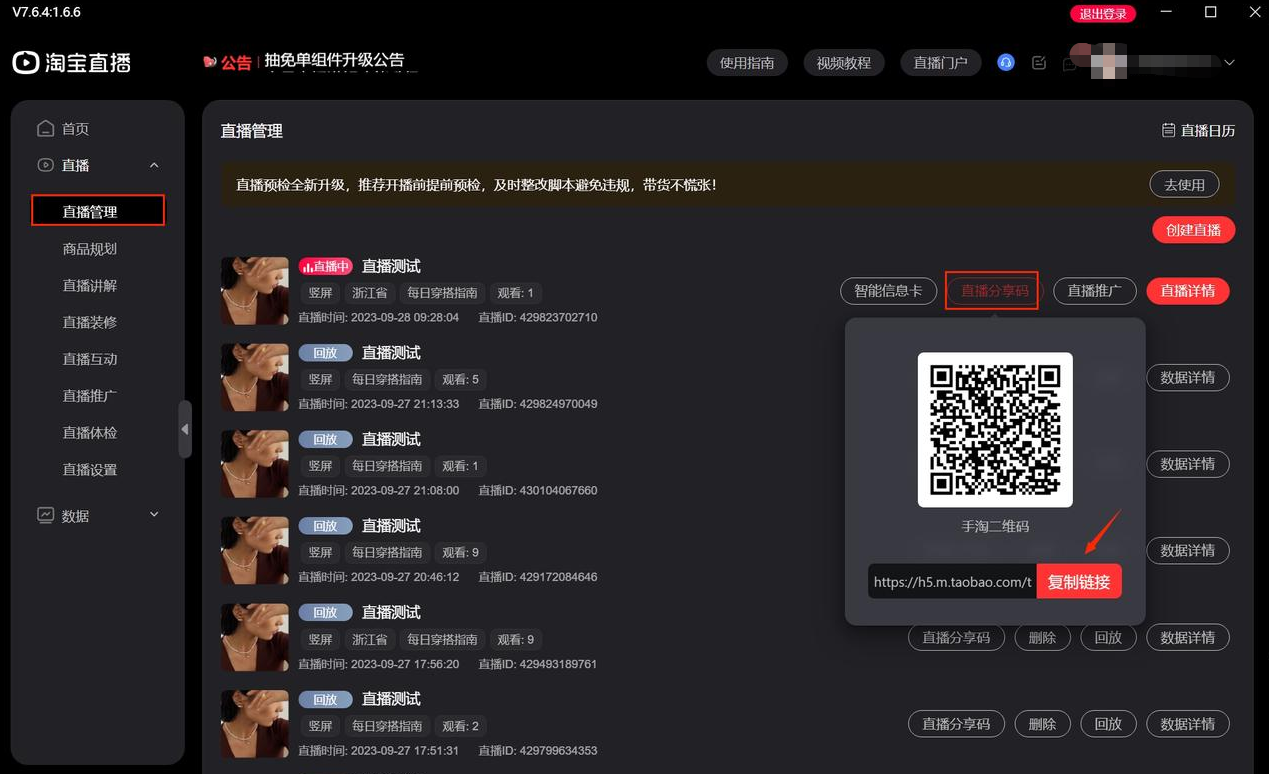Screen dimensions: 1269x774
Task: Click the calendar icon for 直播日历
Action: [x=1168, y=130]
